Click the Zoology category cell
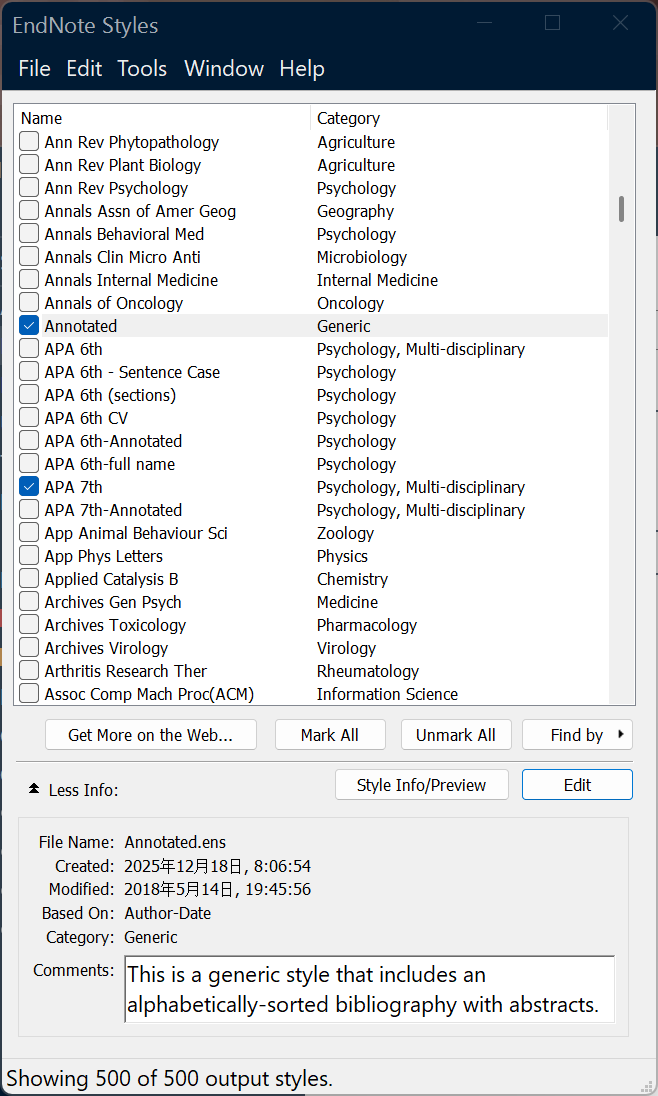 tap(345, 533)
